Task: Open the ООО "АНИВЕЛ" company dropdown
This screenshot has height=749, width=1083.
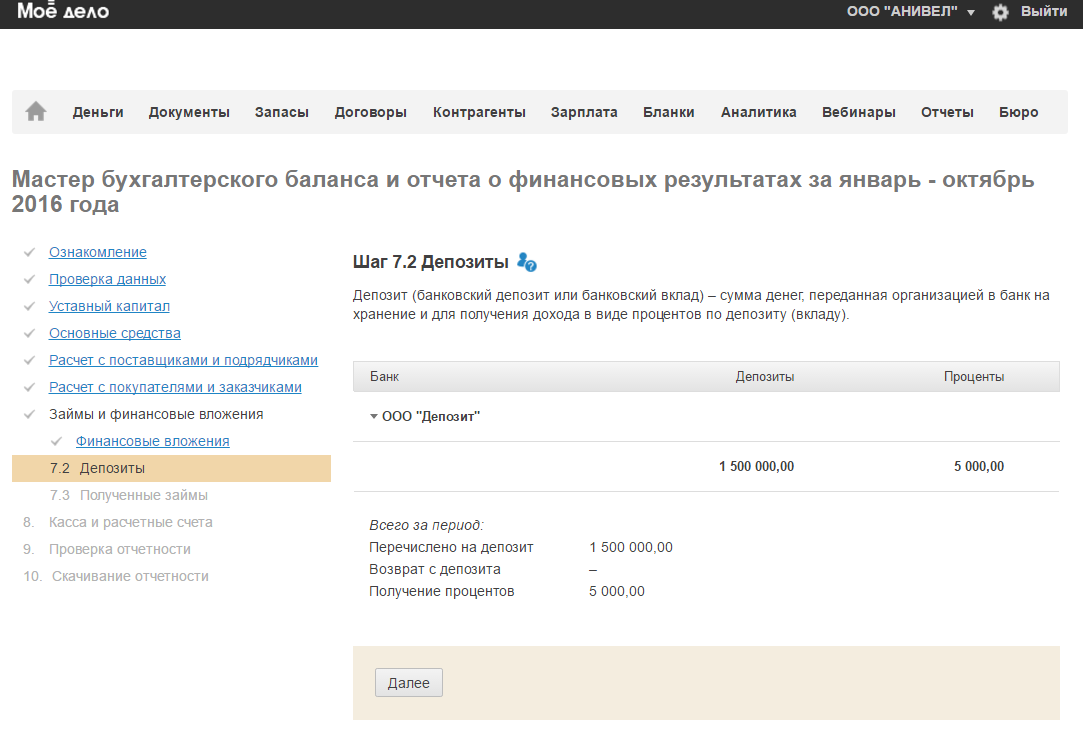Action: (909, 12)
